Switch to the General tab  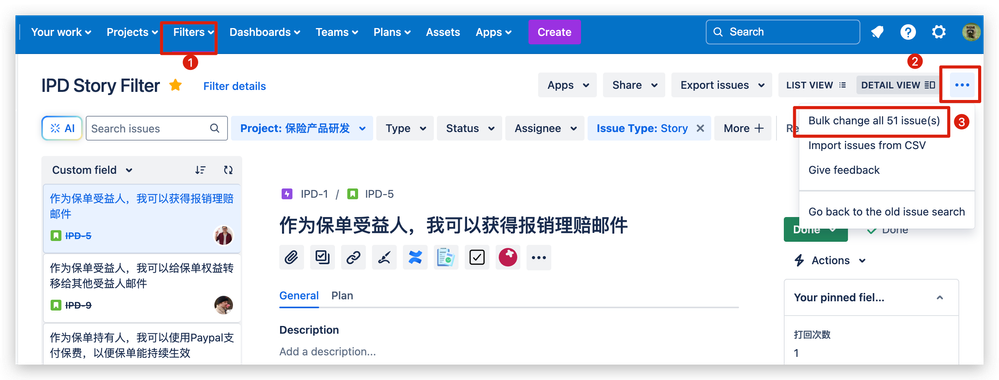299,296
